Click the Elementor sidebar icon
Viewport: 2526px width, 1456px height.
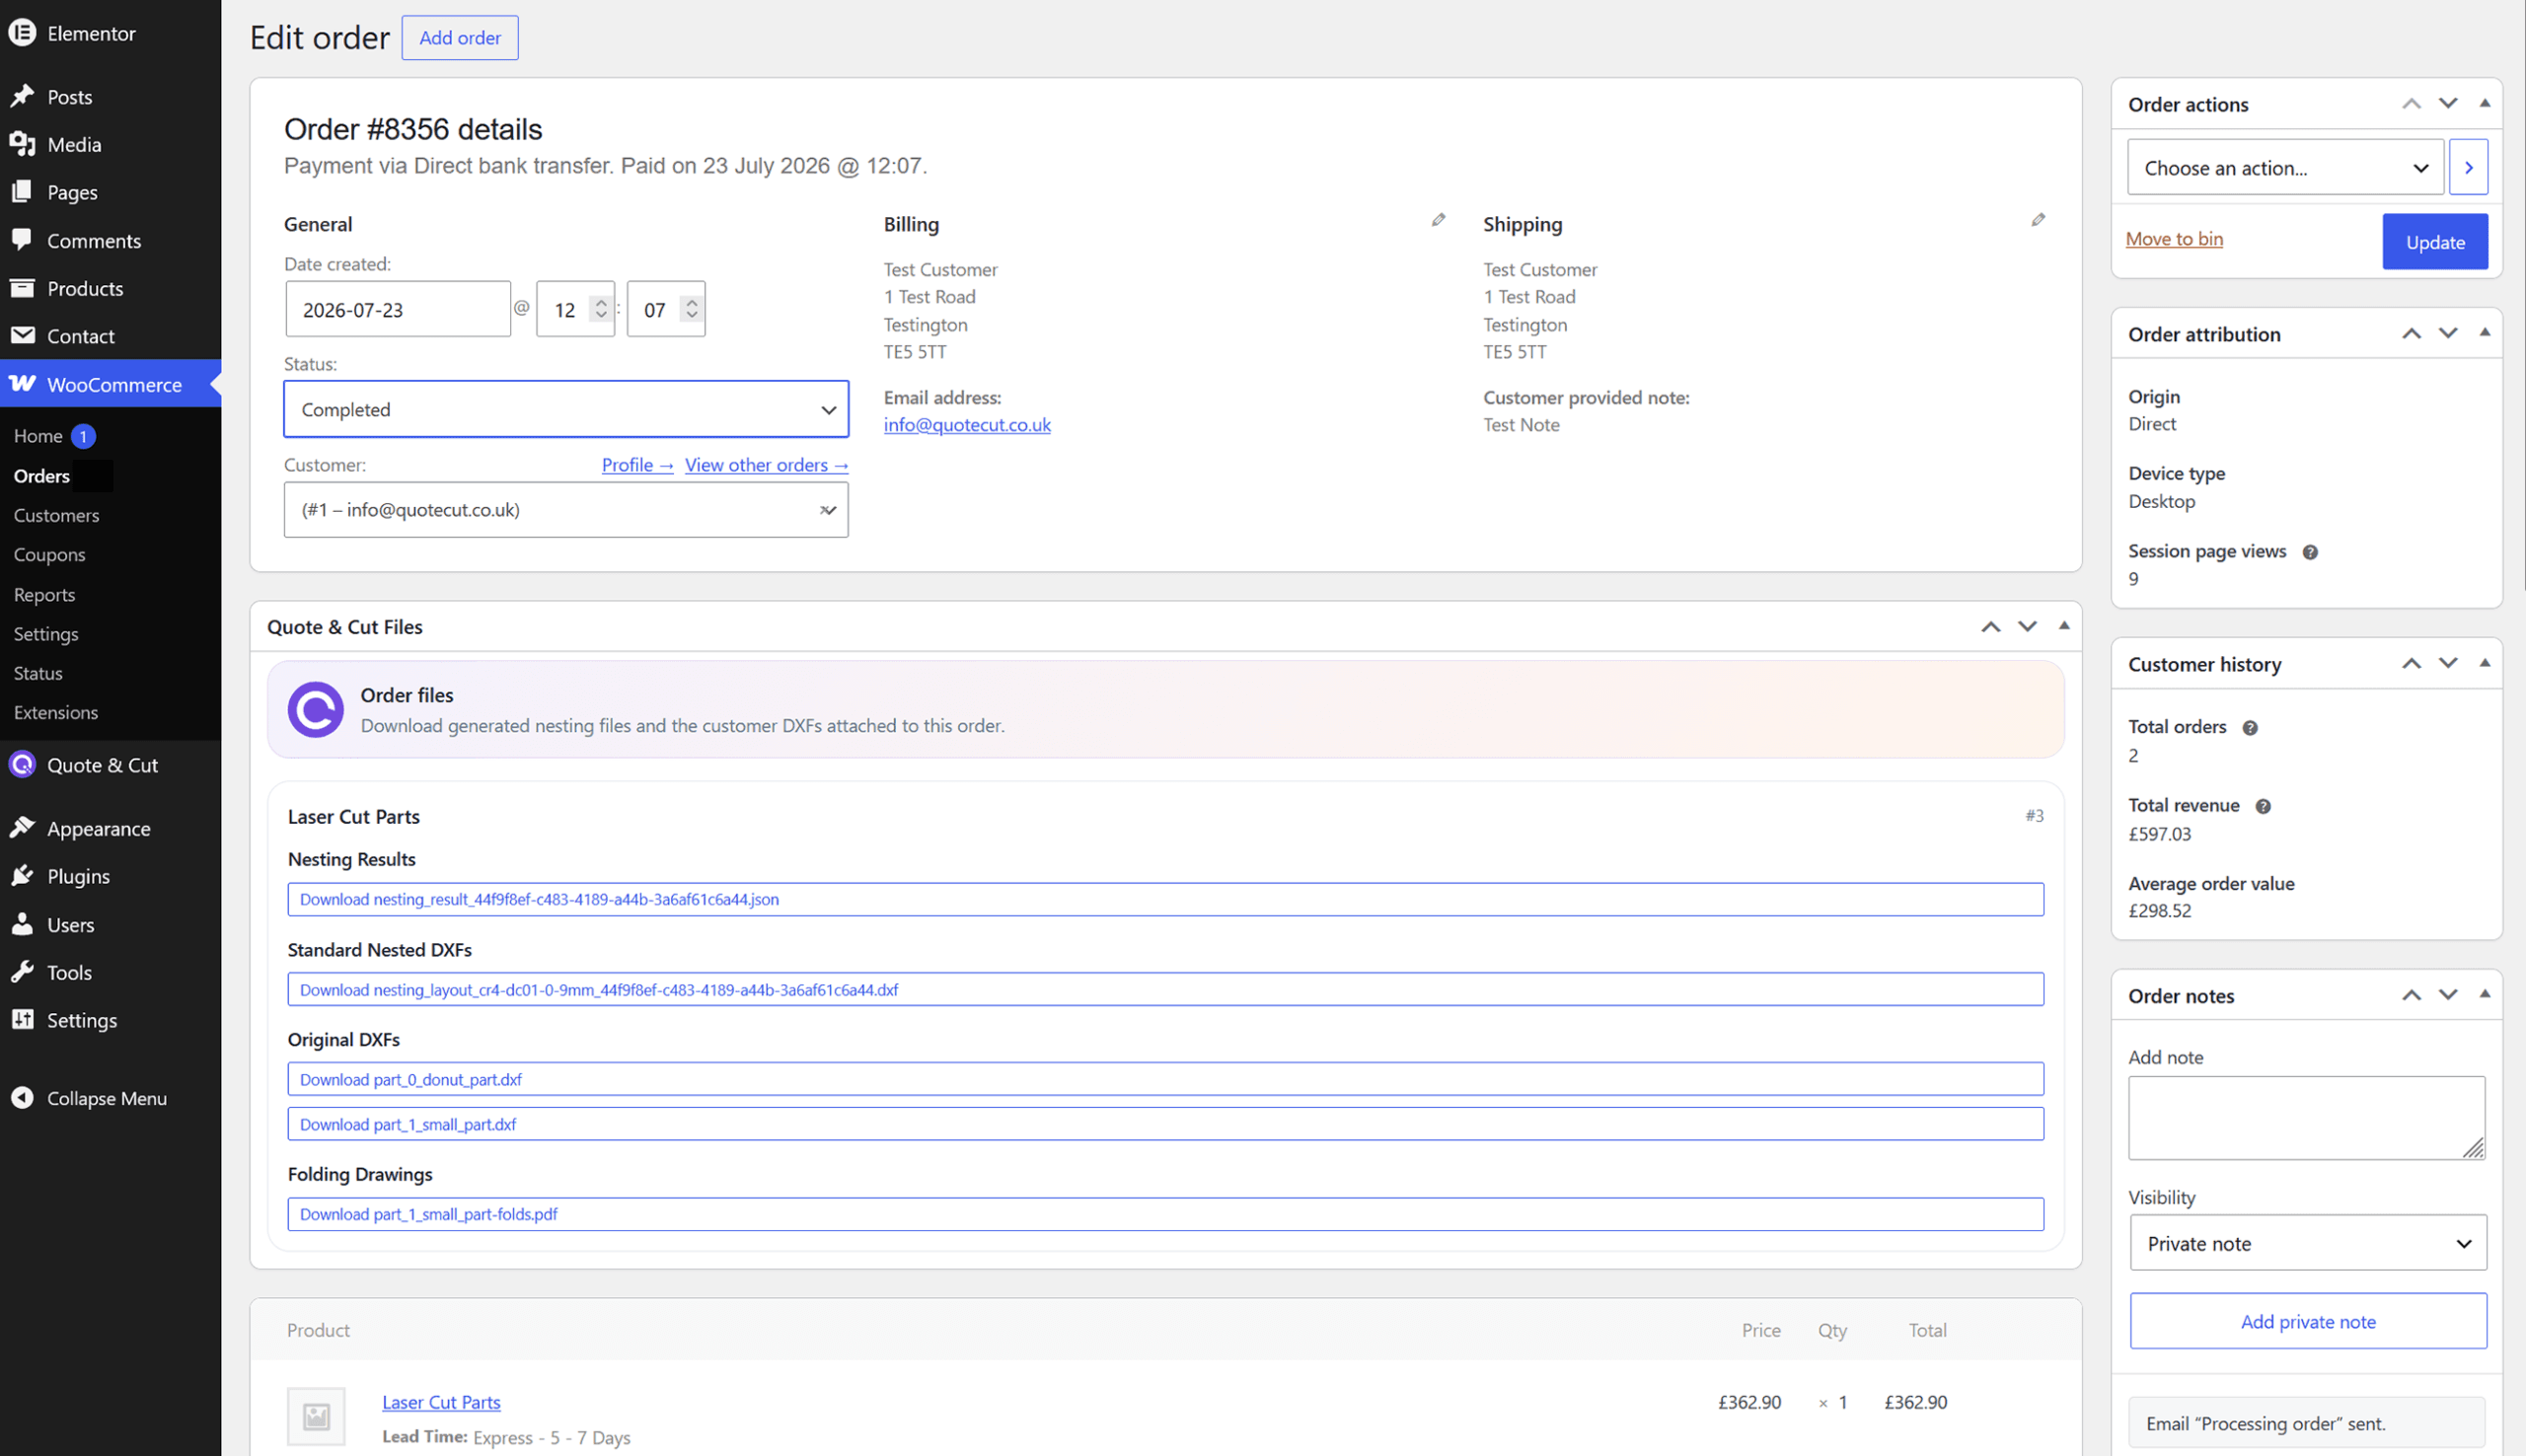22,33
